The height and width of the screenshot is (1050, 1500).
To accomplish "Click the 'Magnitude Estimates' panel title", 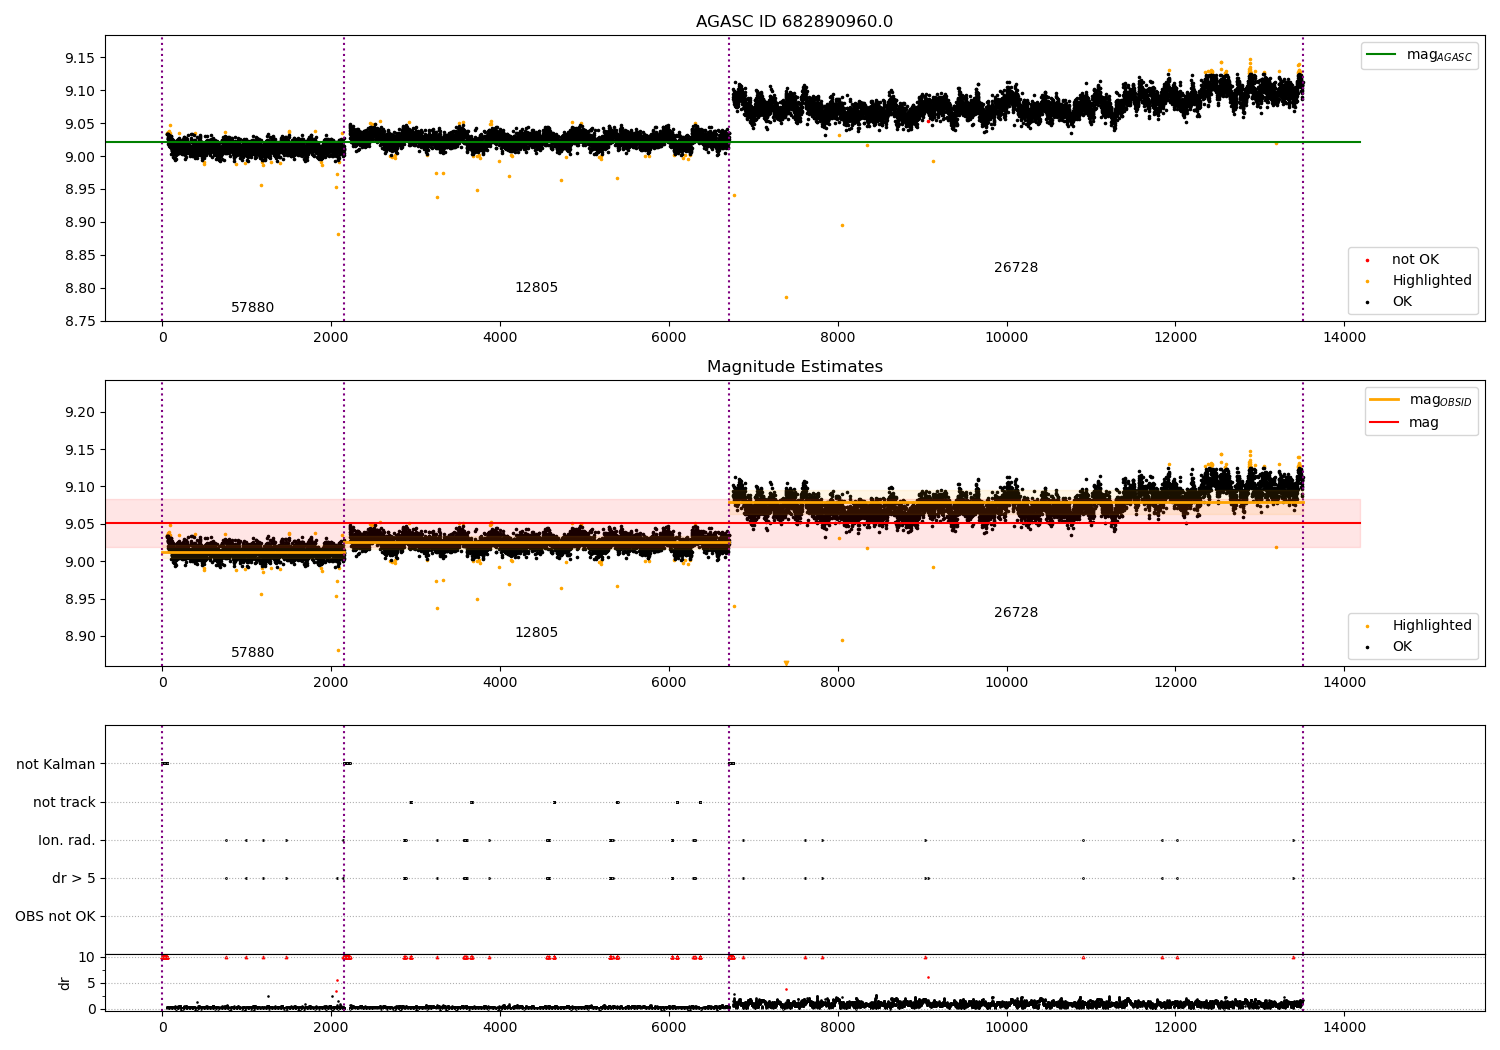I will point(794,367).
